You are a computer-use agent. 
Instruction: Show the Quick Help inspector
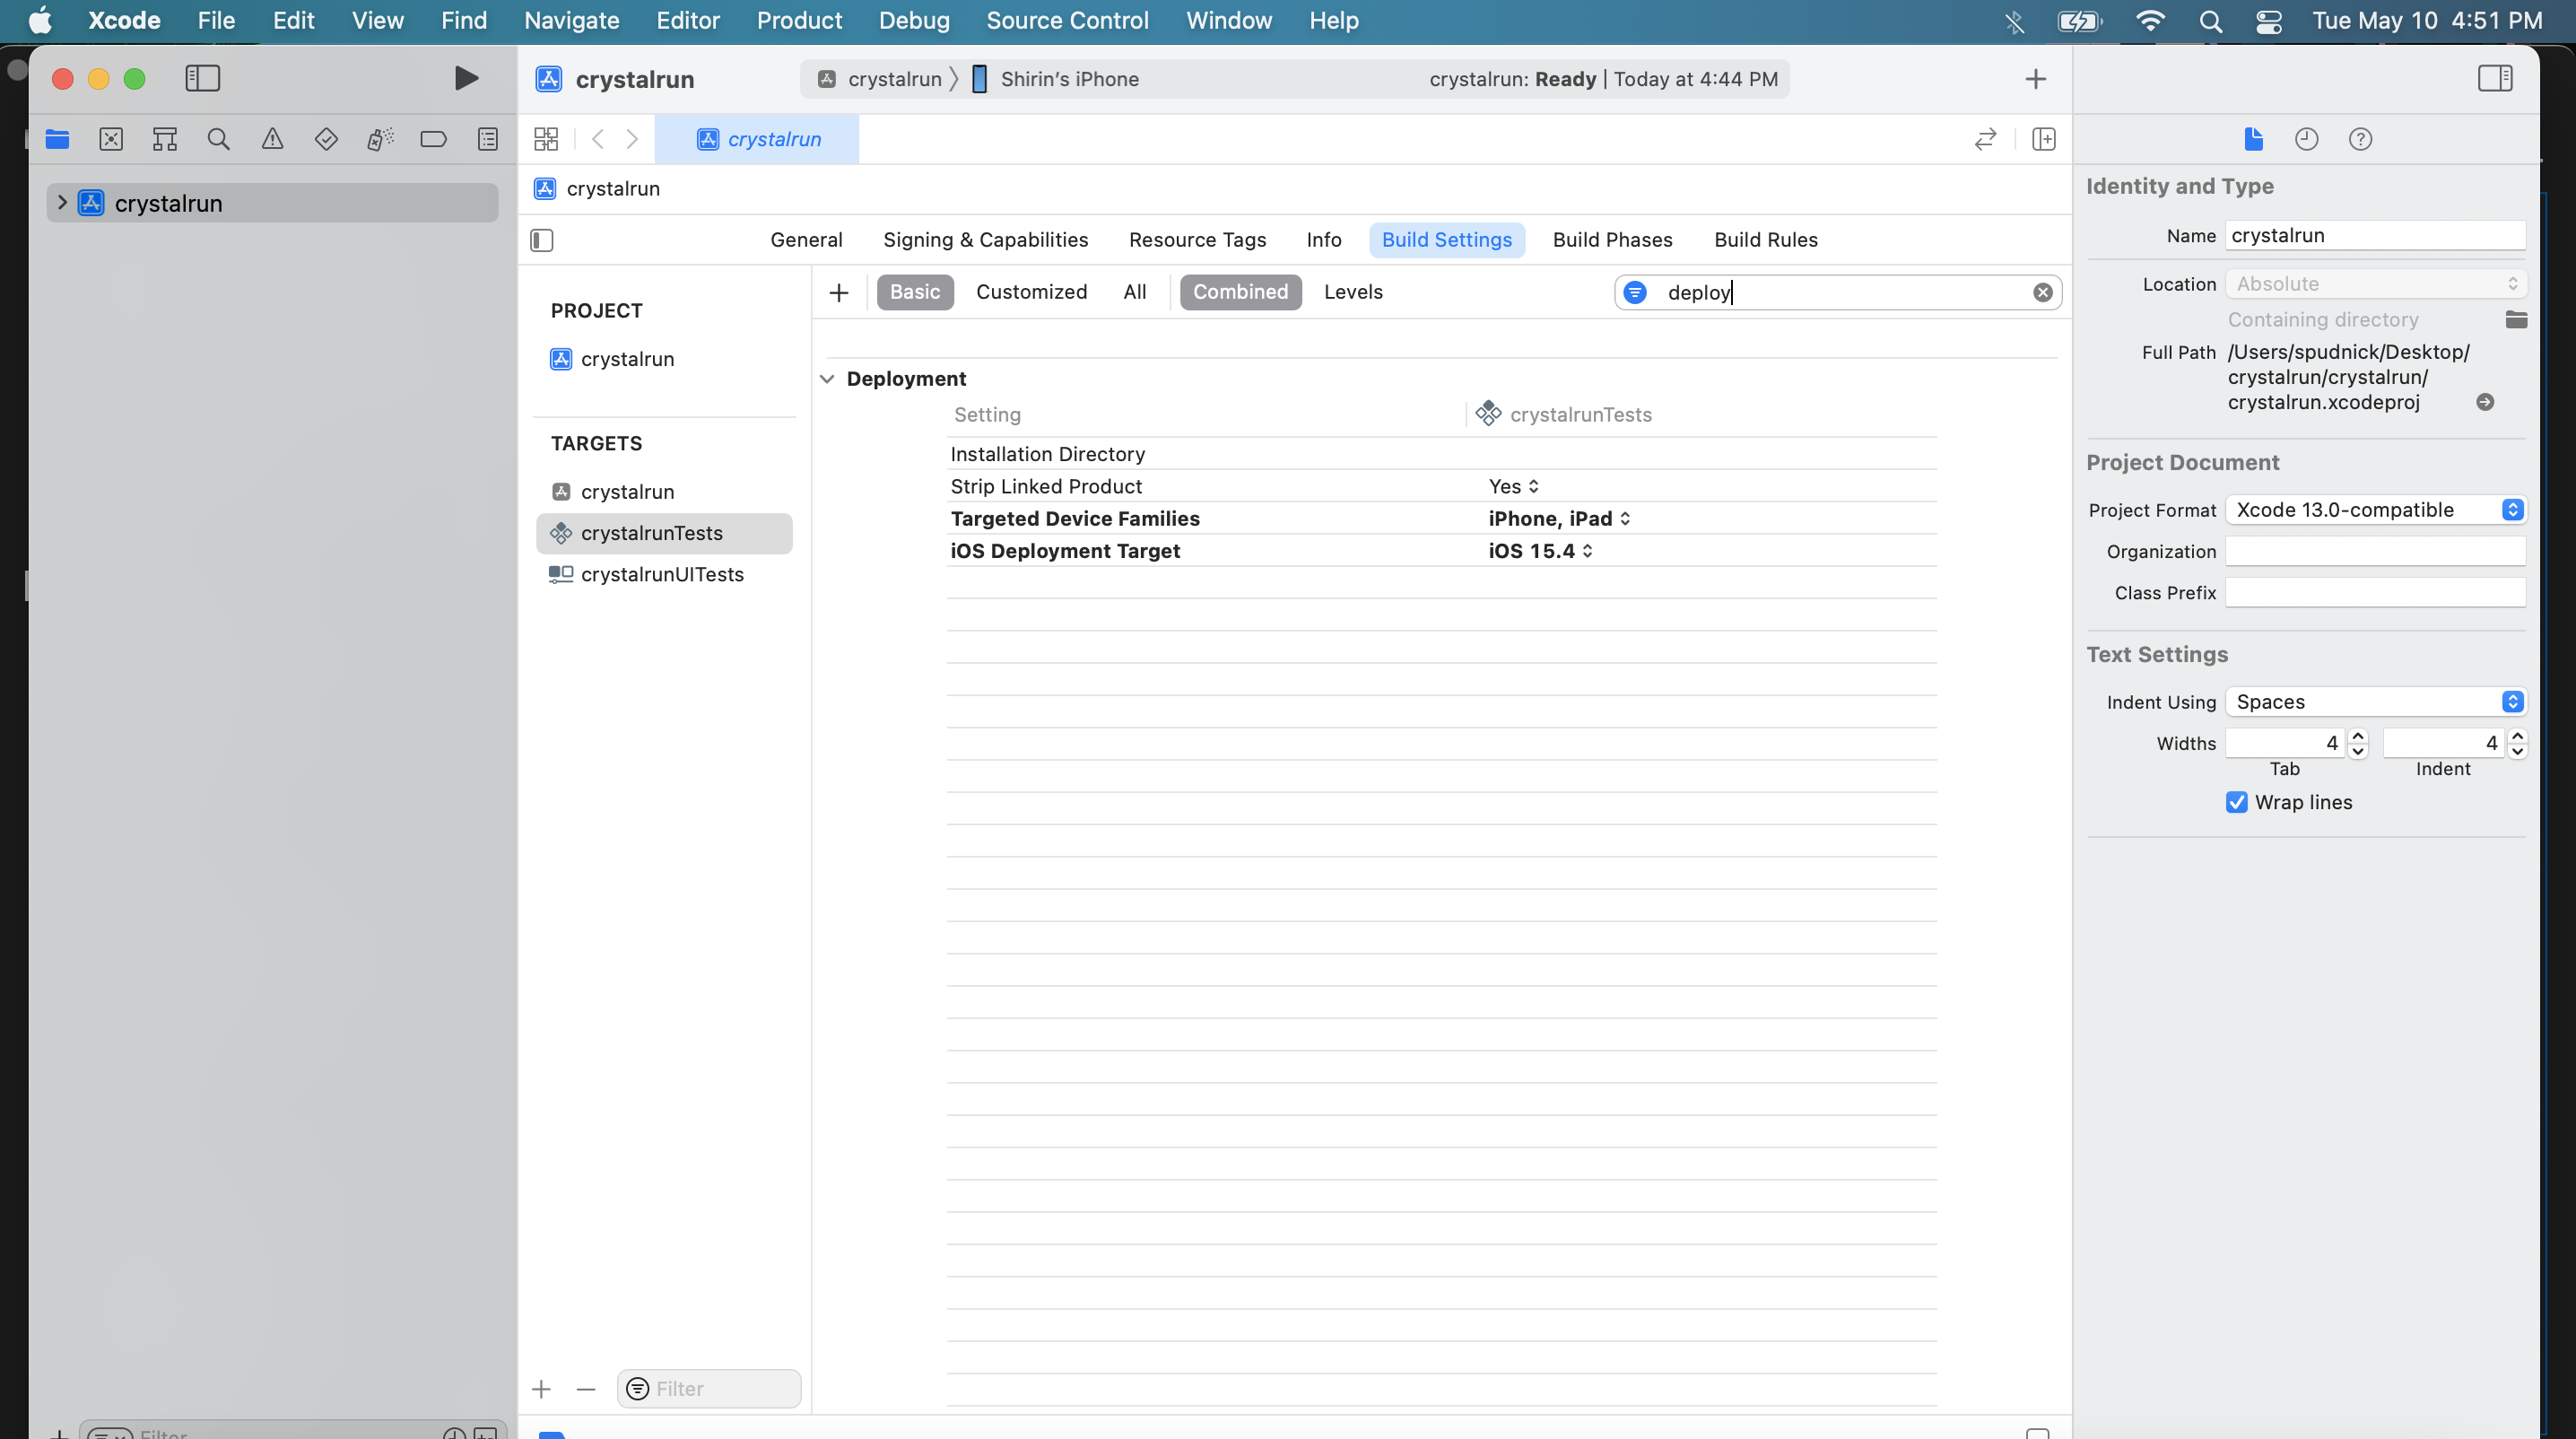tap(2360, 139)
